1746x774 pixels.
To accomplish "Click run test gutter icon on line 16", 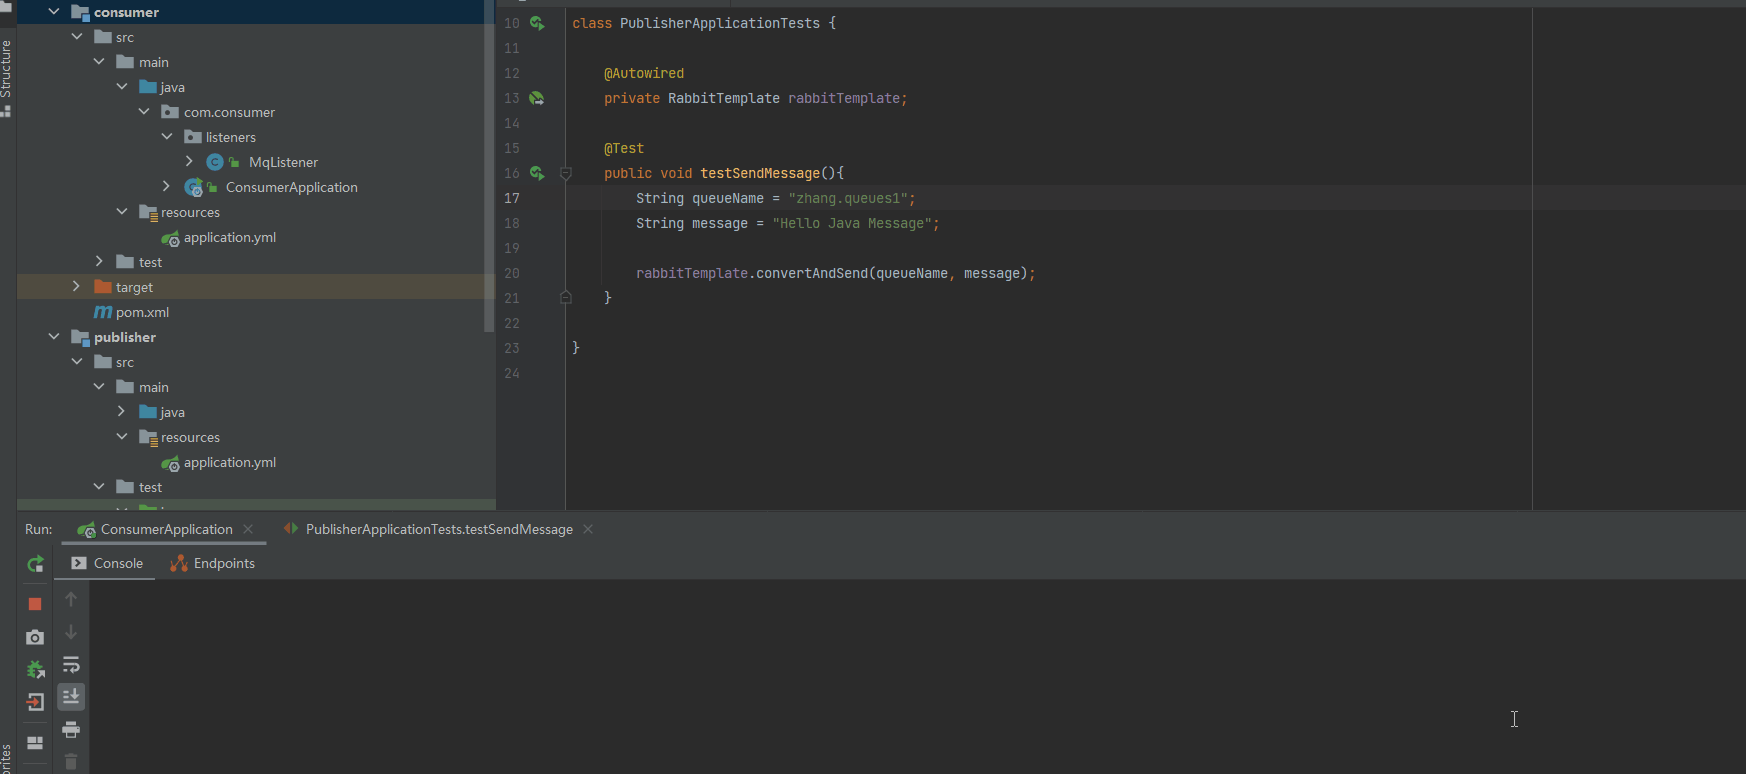I will (538, 173).
